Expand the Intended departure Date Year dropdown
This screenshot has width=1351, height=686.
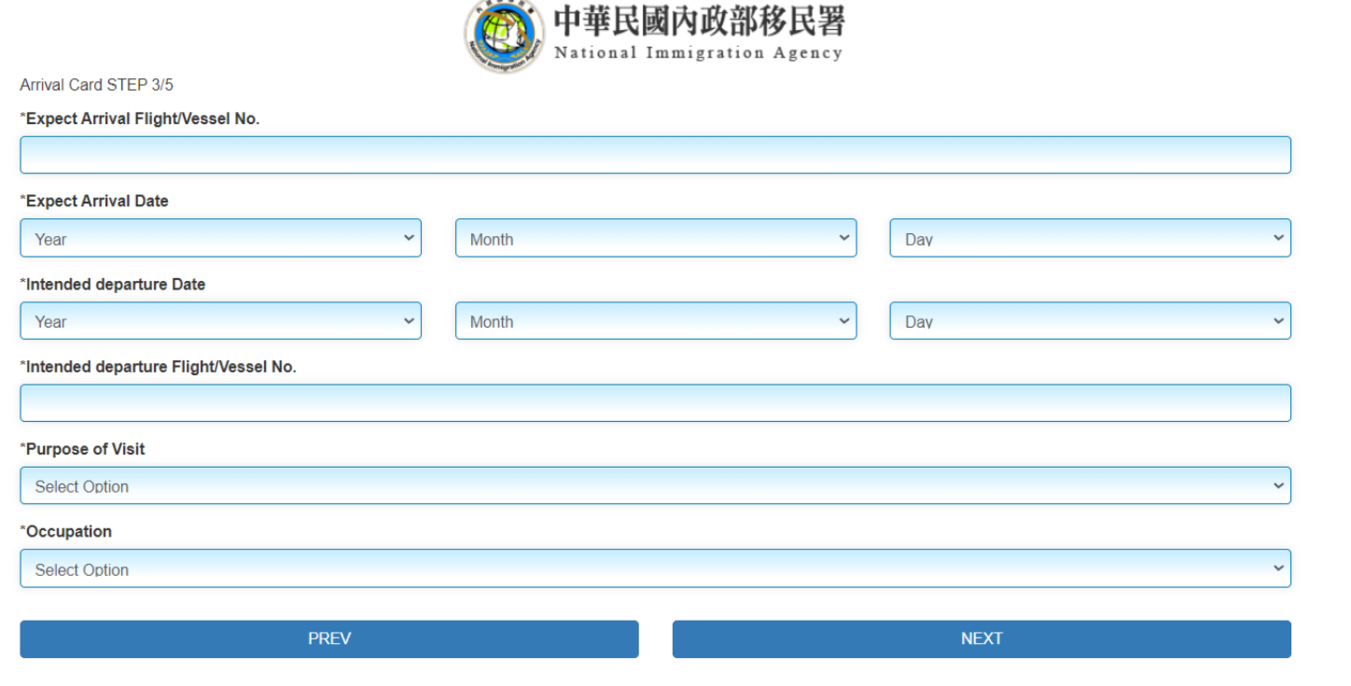coord(221,321)
